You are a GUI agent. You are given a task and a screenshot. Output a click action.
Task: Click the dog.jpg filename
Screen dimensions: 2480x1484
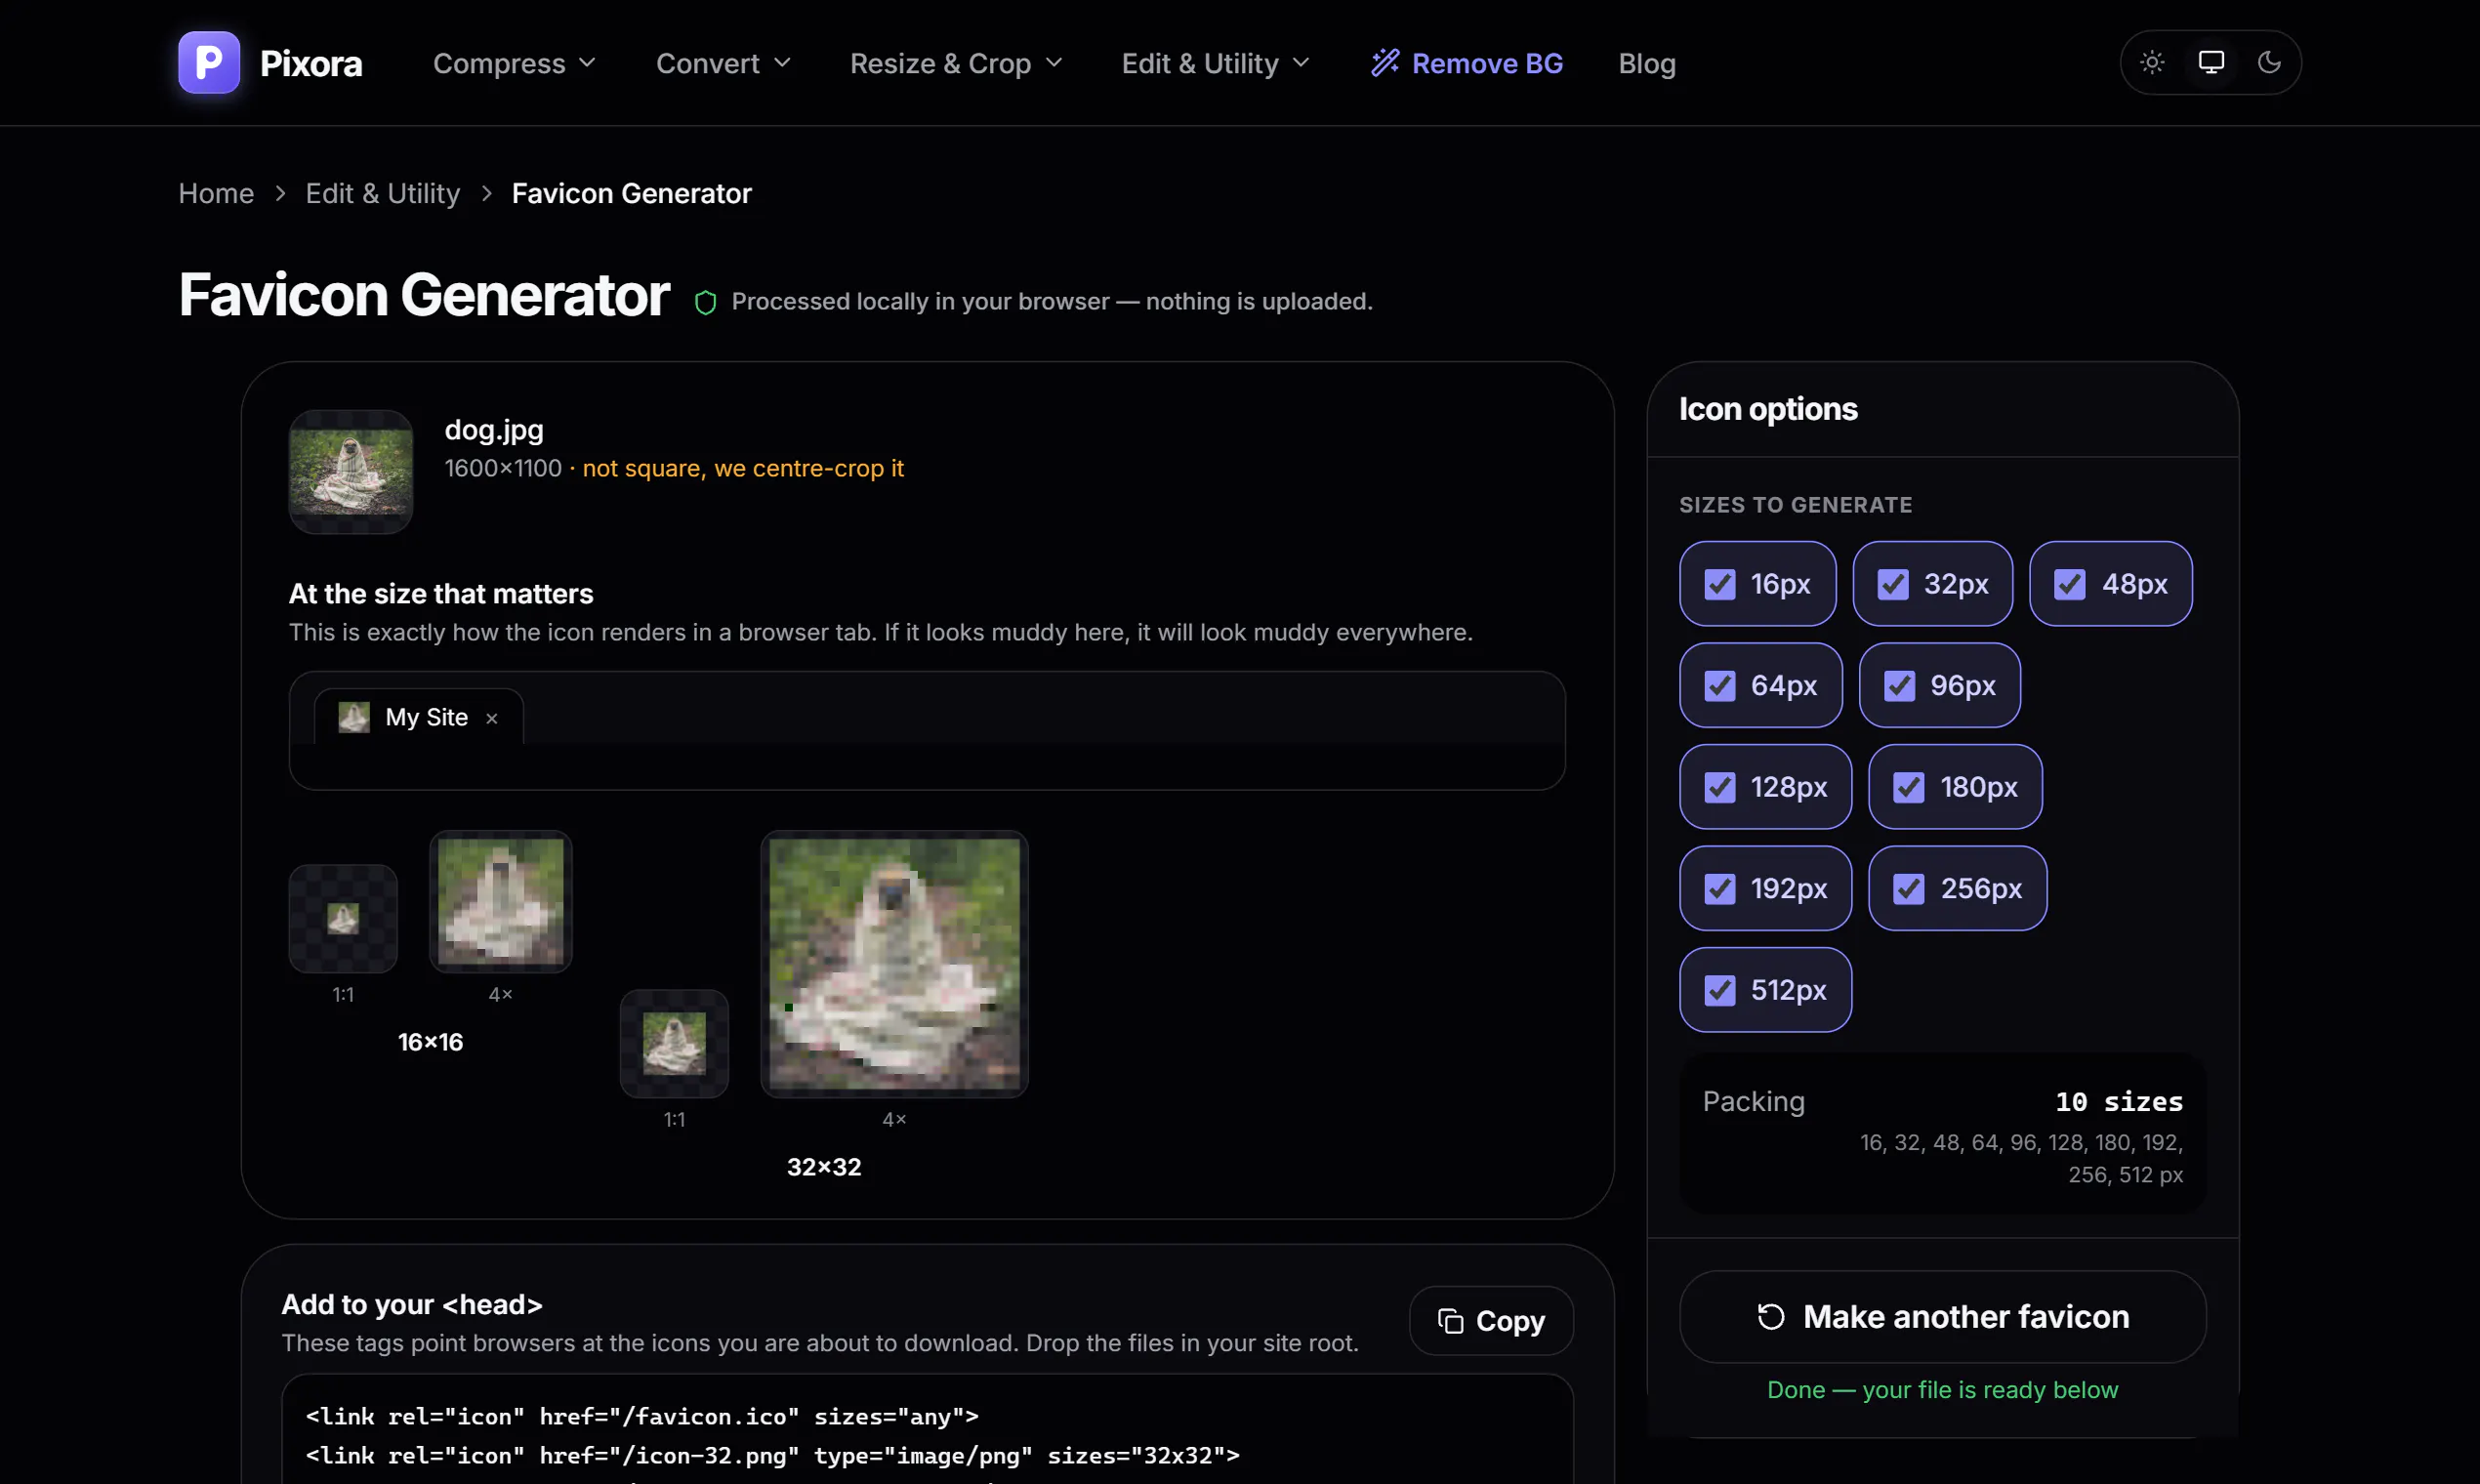pyautogui.click(x=494, y=430)
